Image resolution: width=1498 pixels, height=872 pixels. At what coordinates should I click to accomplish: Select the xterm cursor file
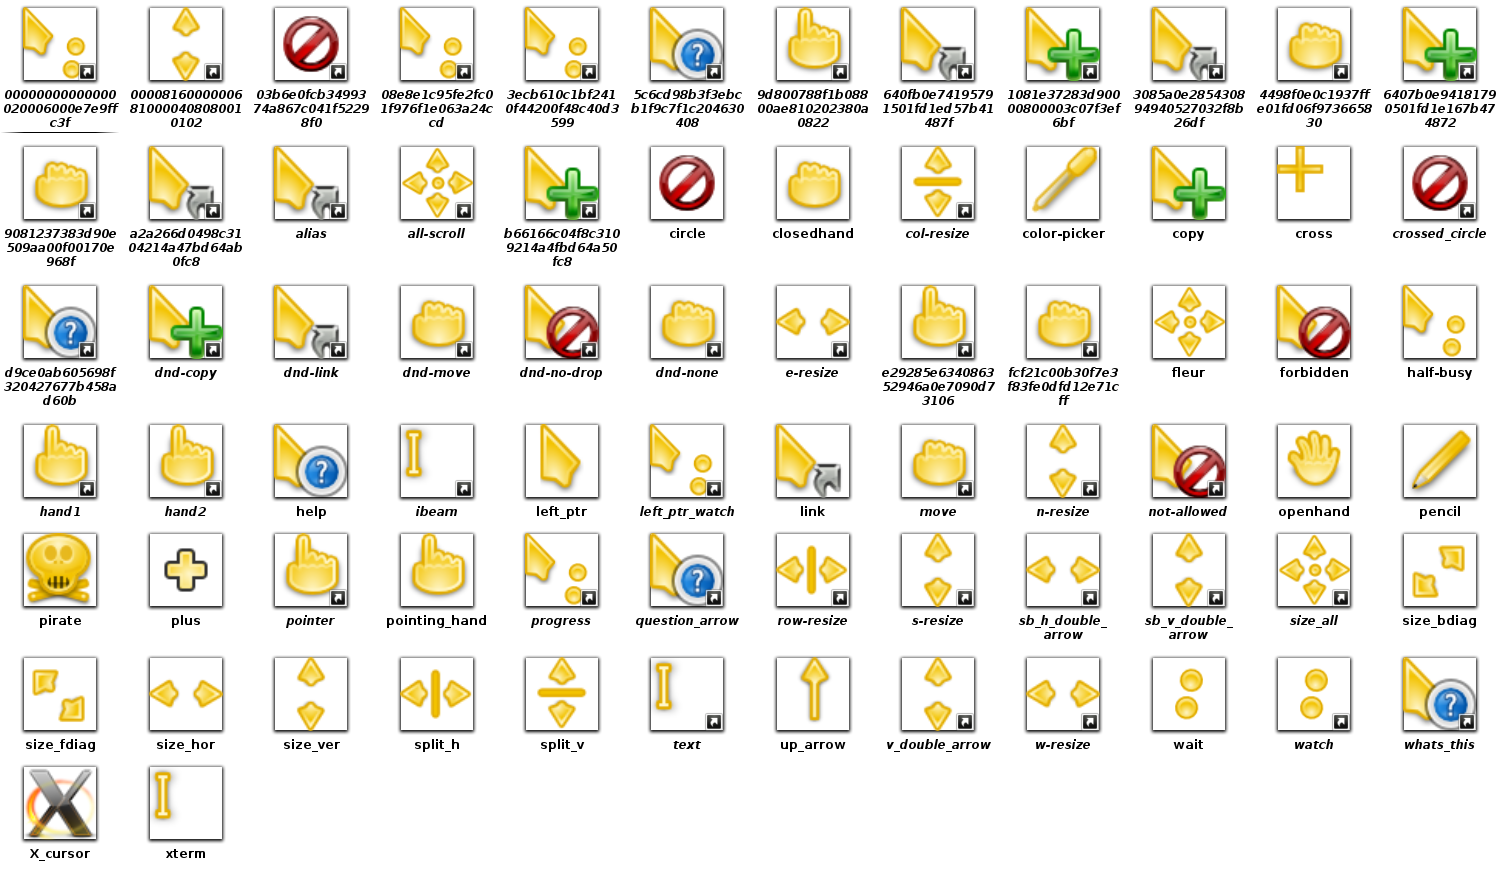pyautogui.click(x=186, y=803)
